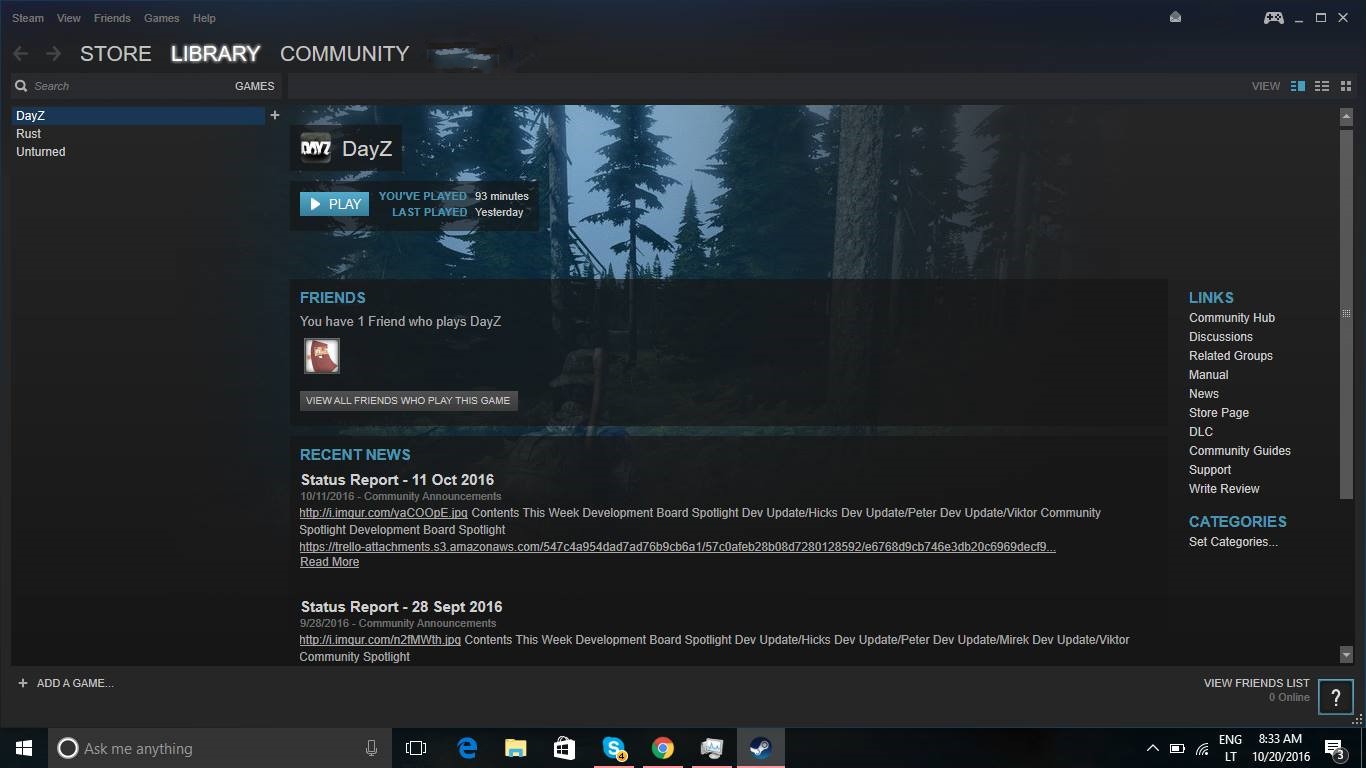Open VIEW FRIENDS LIST

(x=1256, y=683)
